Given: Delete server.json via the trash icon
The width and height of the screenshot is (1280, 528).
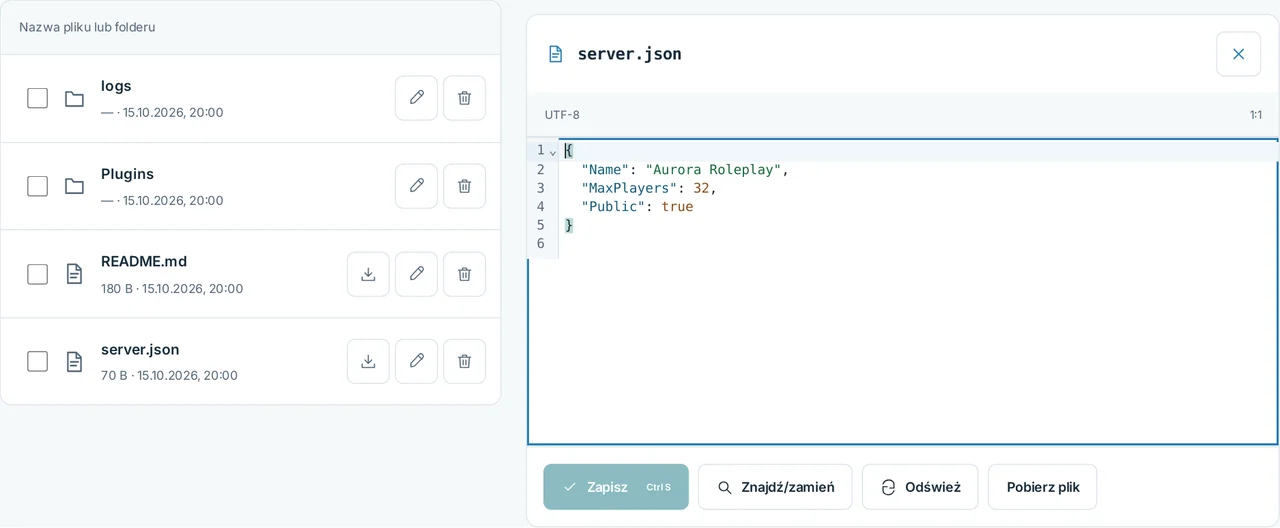Looking at the screenshot, I should tap(464, 361).
